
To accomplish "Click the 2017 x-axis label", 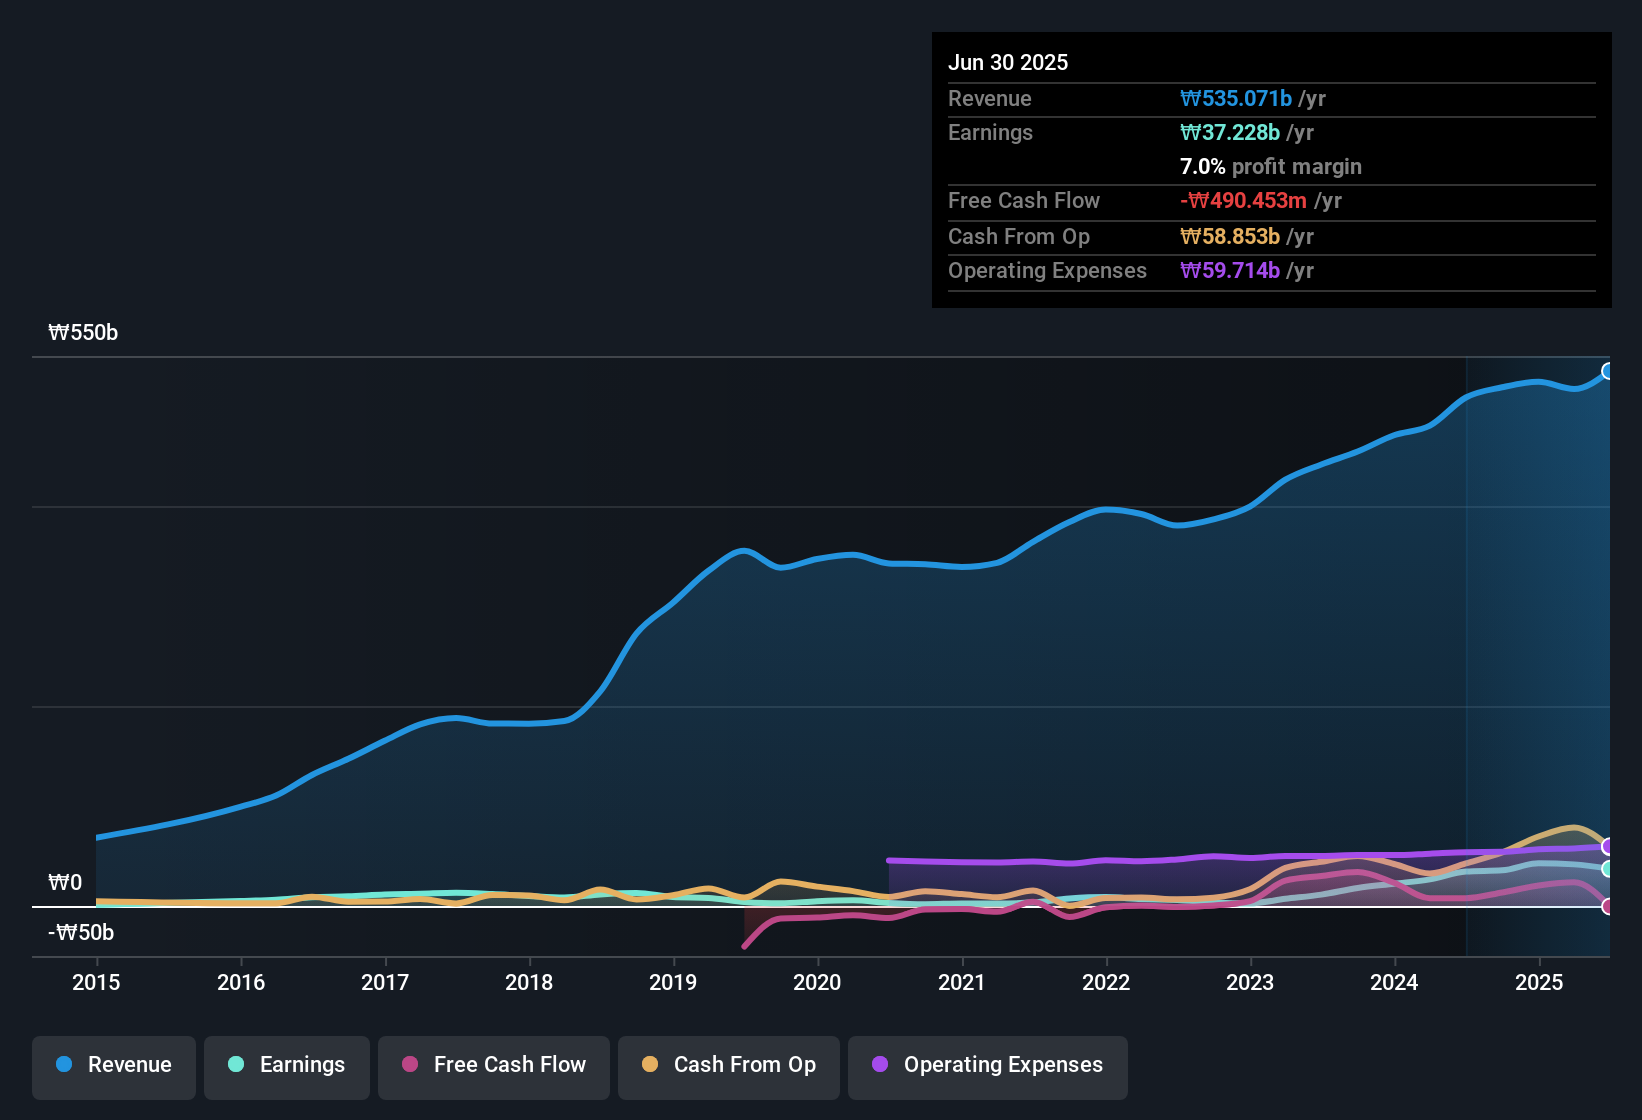I will 385,983.
